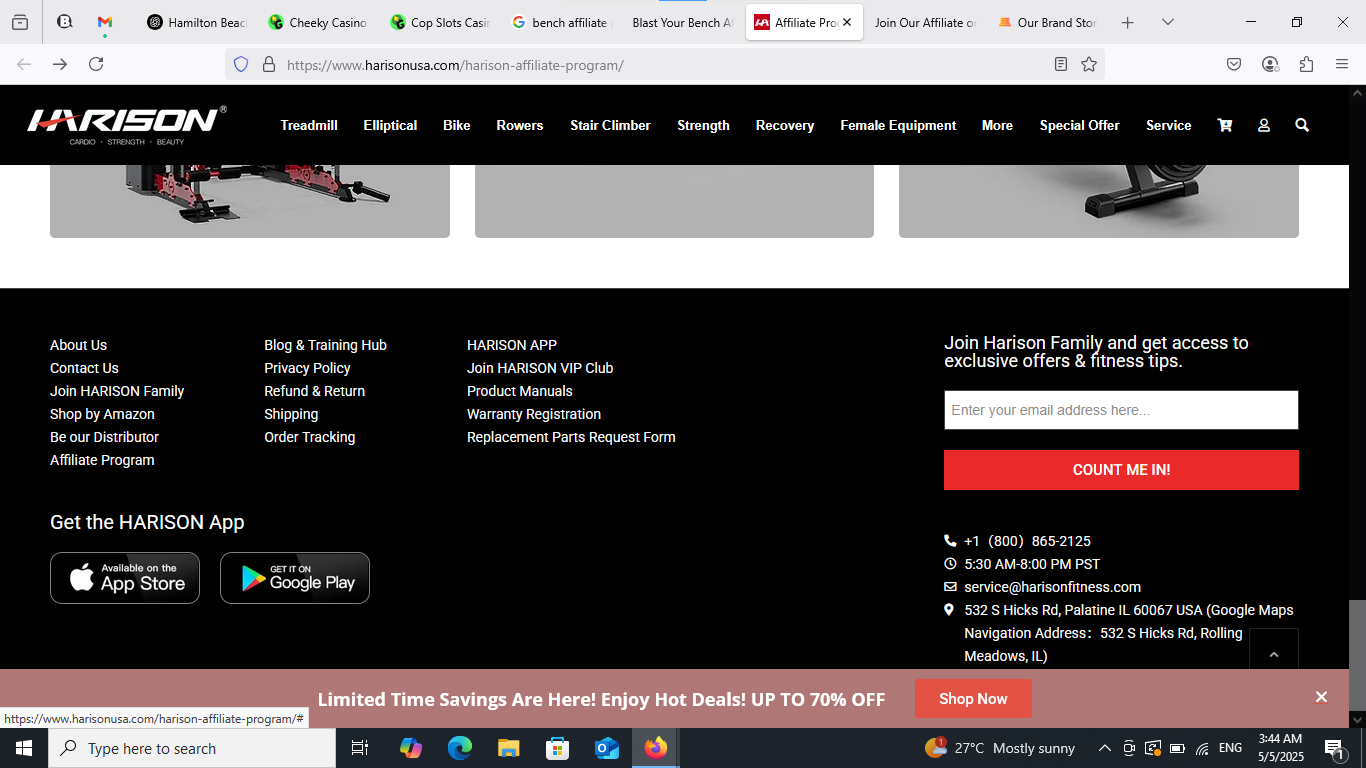The image size is (1366, 768).
Task: Open File Explorer from the taskbar
Action: tap(508, 748)
